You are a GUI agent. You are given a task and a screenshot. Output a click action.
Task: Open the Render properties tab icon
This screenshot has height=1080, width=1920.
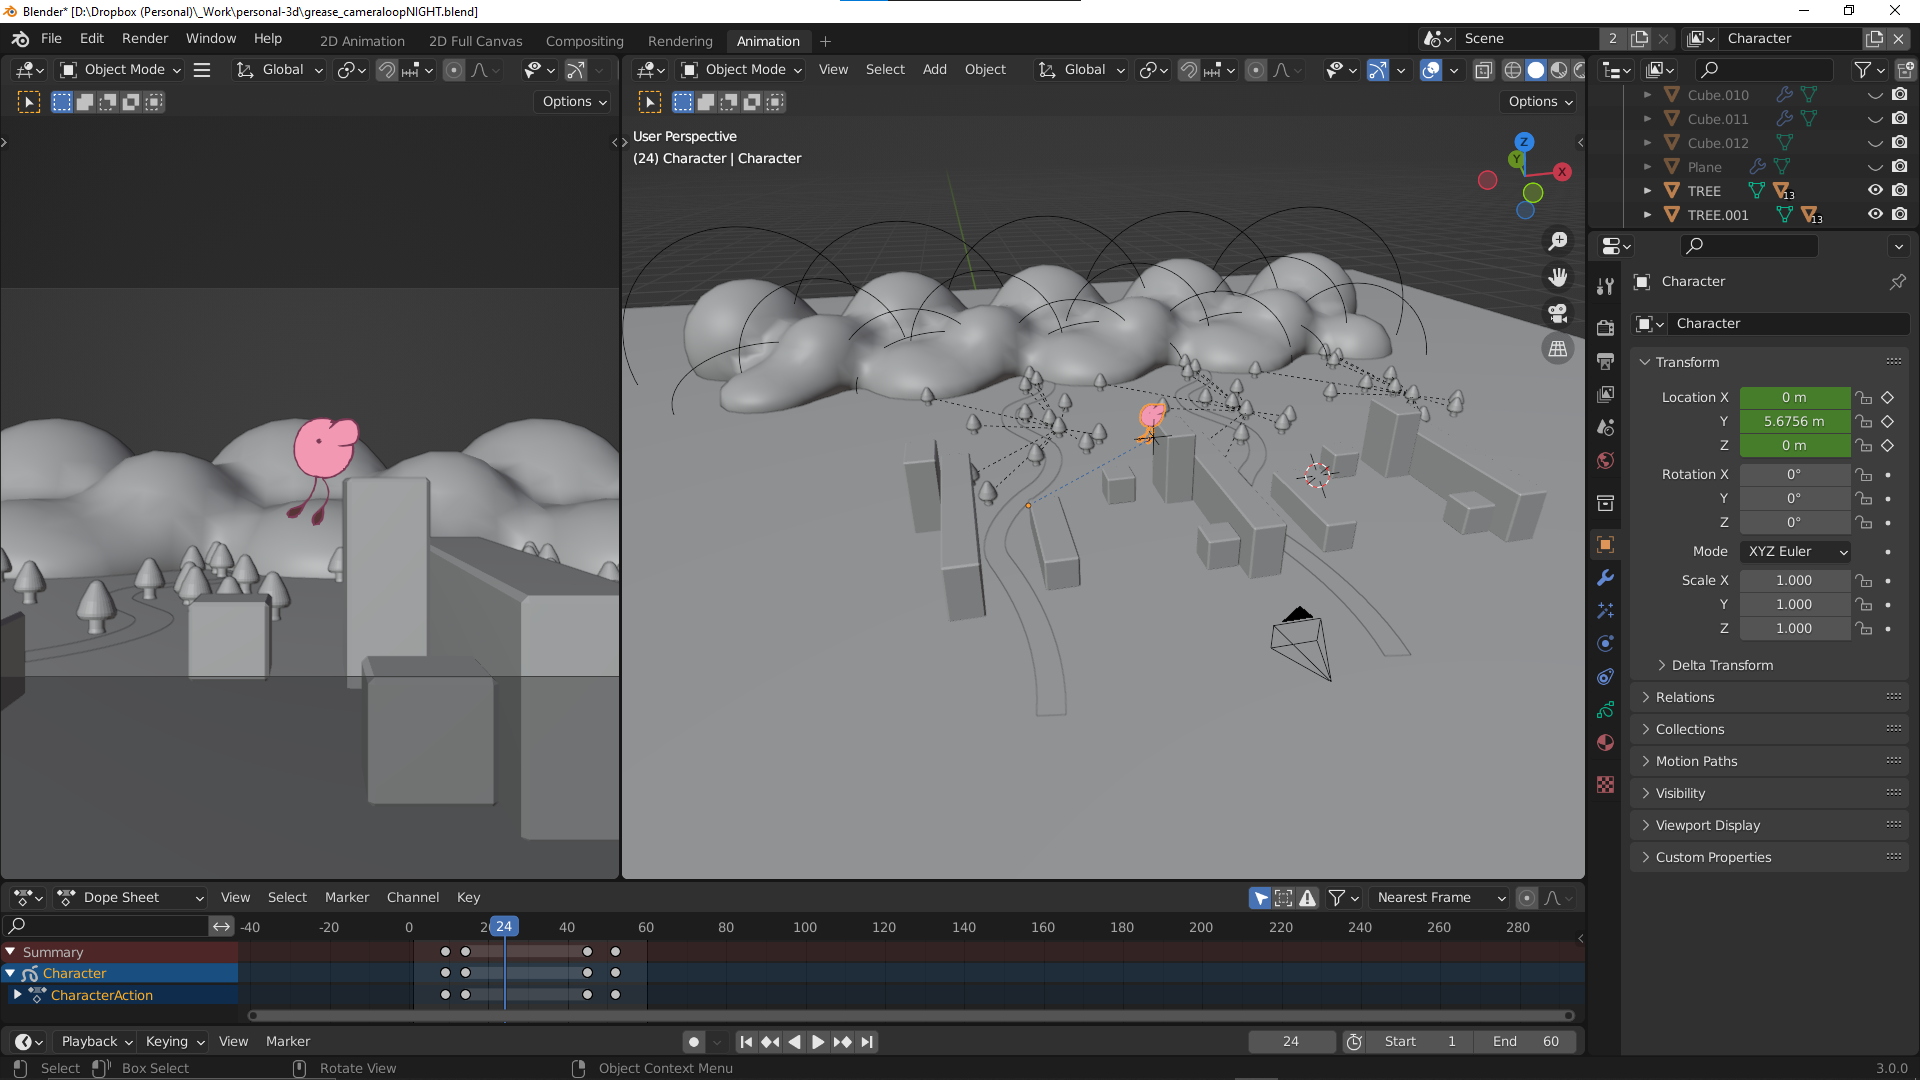point(1605,328)
